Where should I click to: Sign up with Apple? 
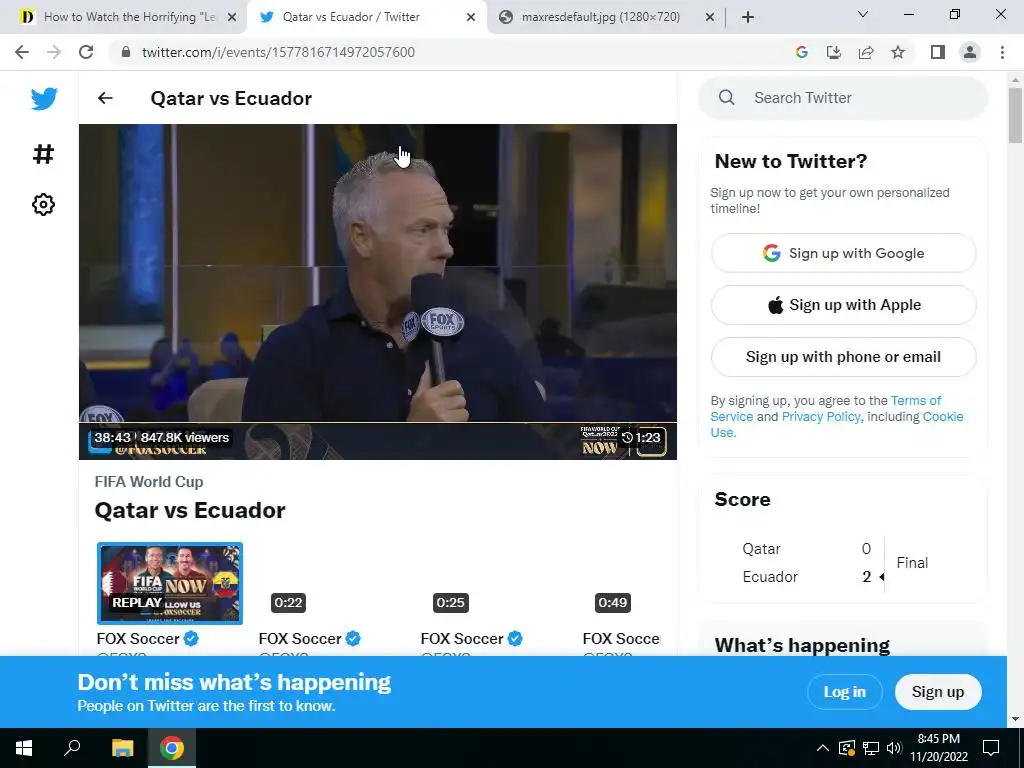843,305
